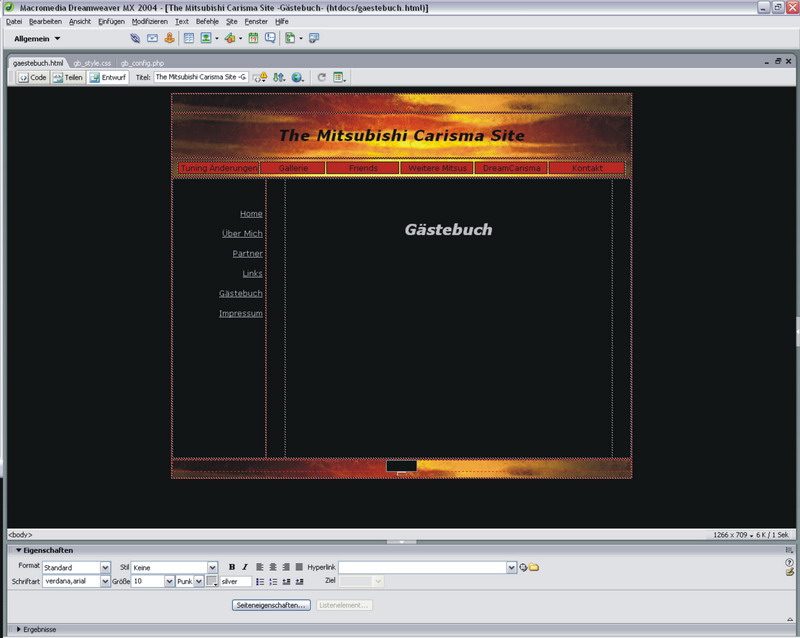The width and height of the screenshot is (800, 638).
Task: Click the Kontakt navigation button
Action: [587, 168]
